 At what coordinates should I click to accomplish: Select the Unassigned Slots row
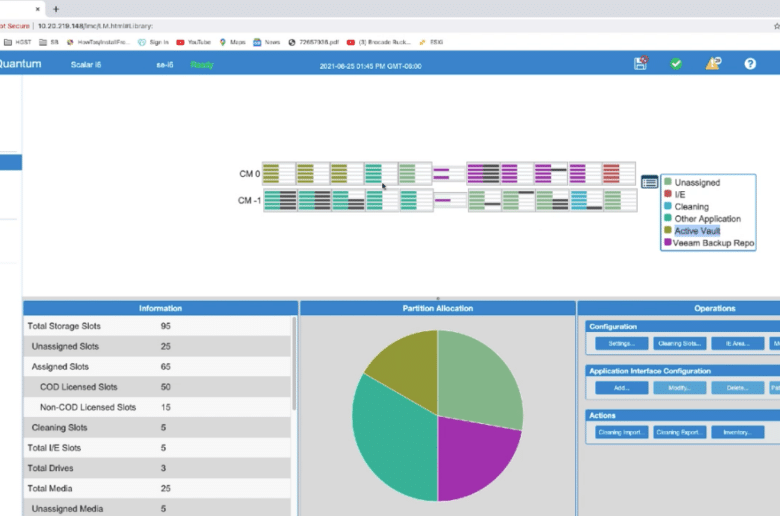157,346
